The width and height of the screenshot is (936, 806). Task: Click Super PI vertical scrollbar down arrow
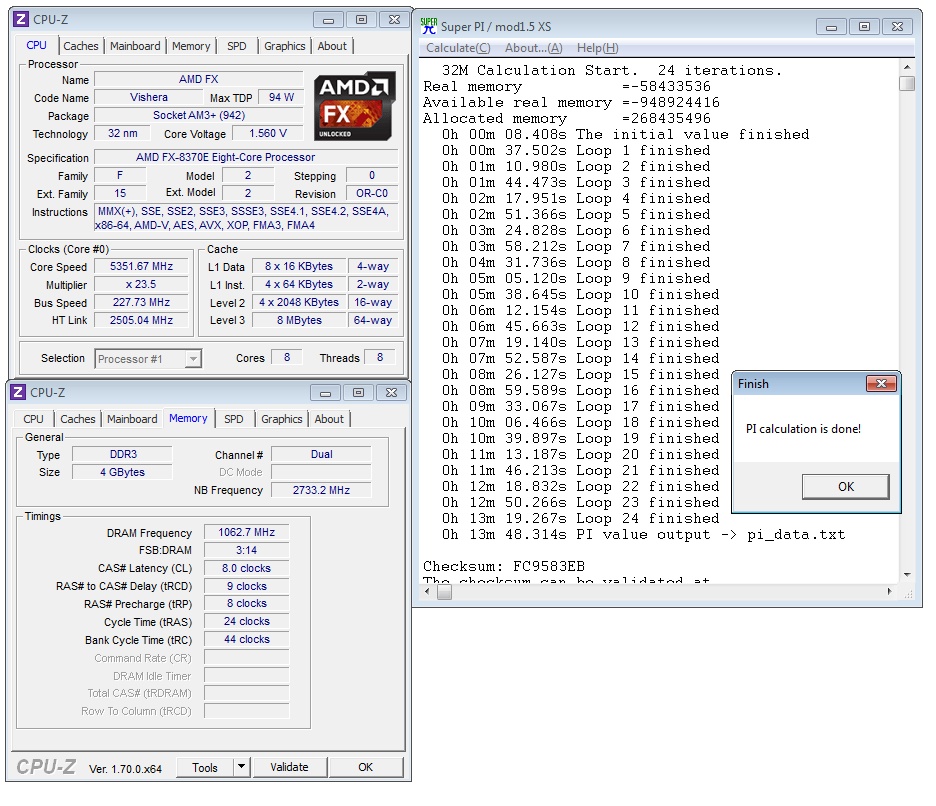click(x=907, y=575)
